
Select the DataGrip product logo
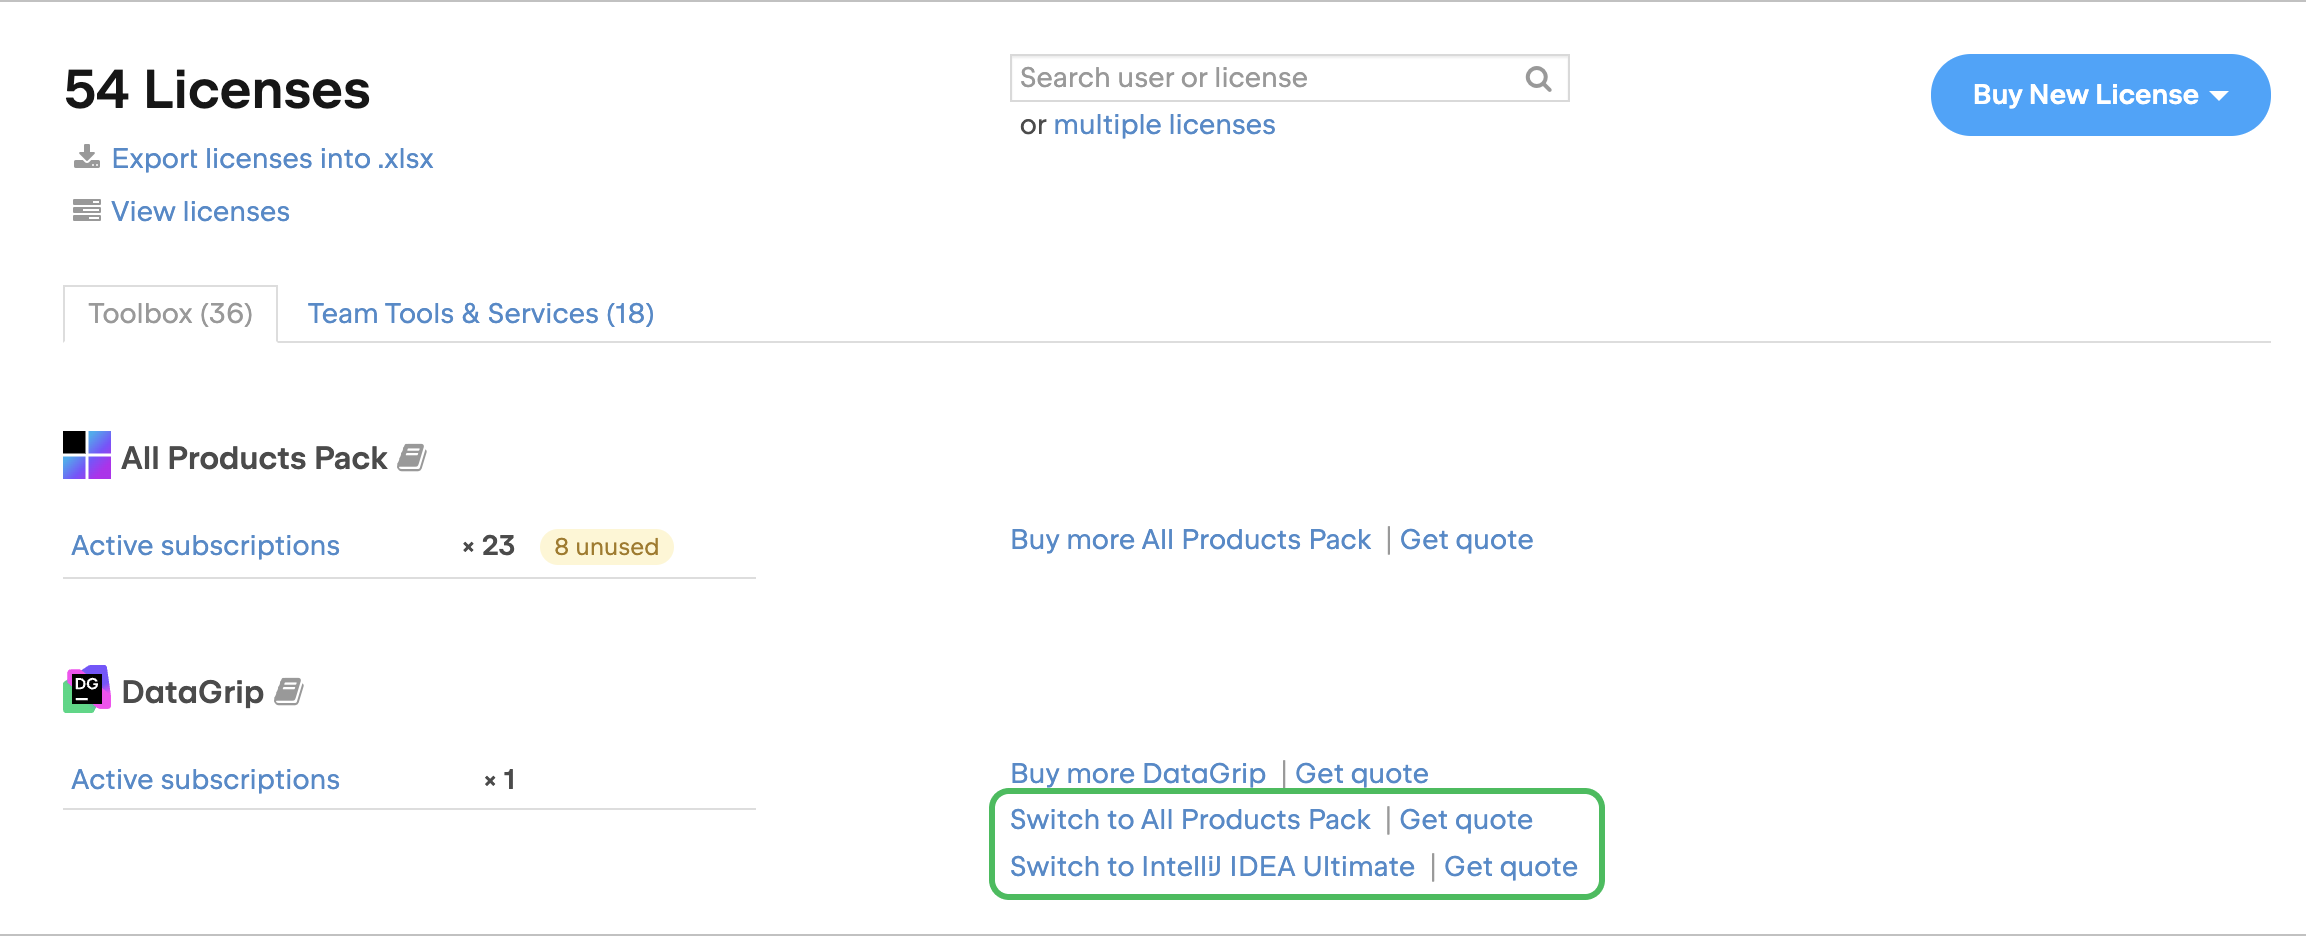point(86,689)
